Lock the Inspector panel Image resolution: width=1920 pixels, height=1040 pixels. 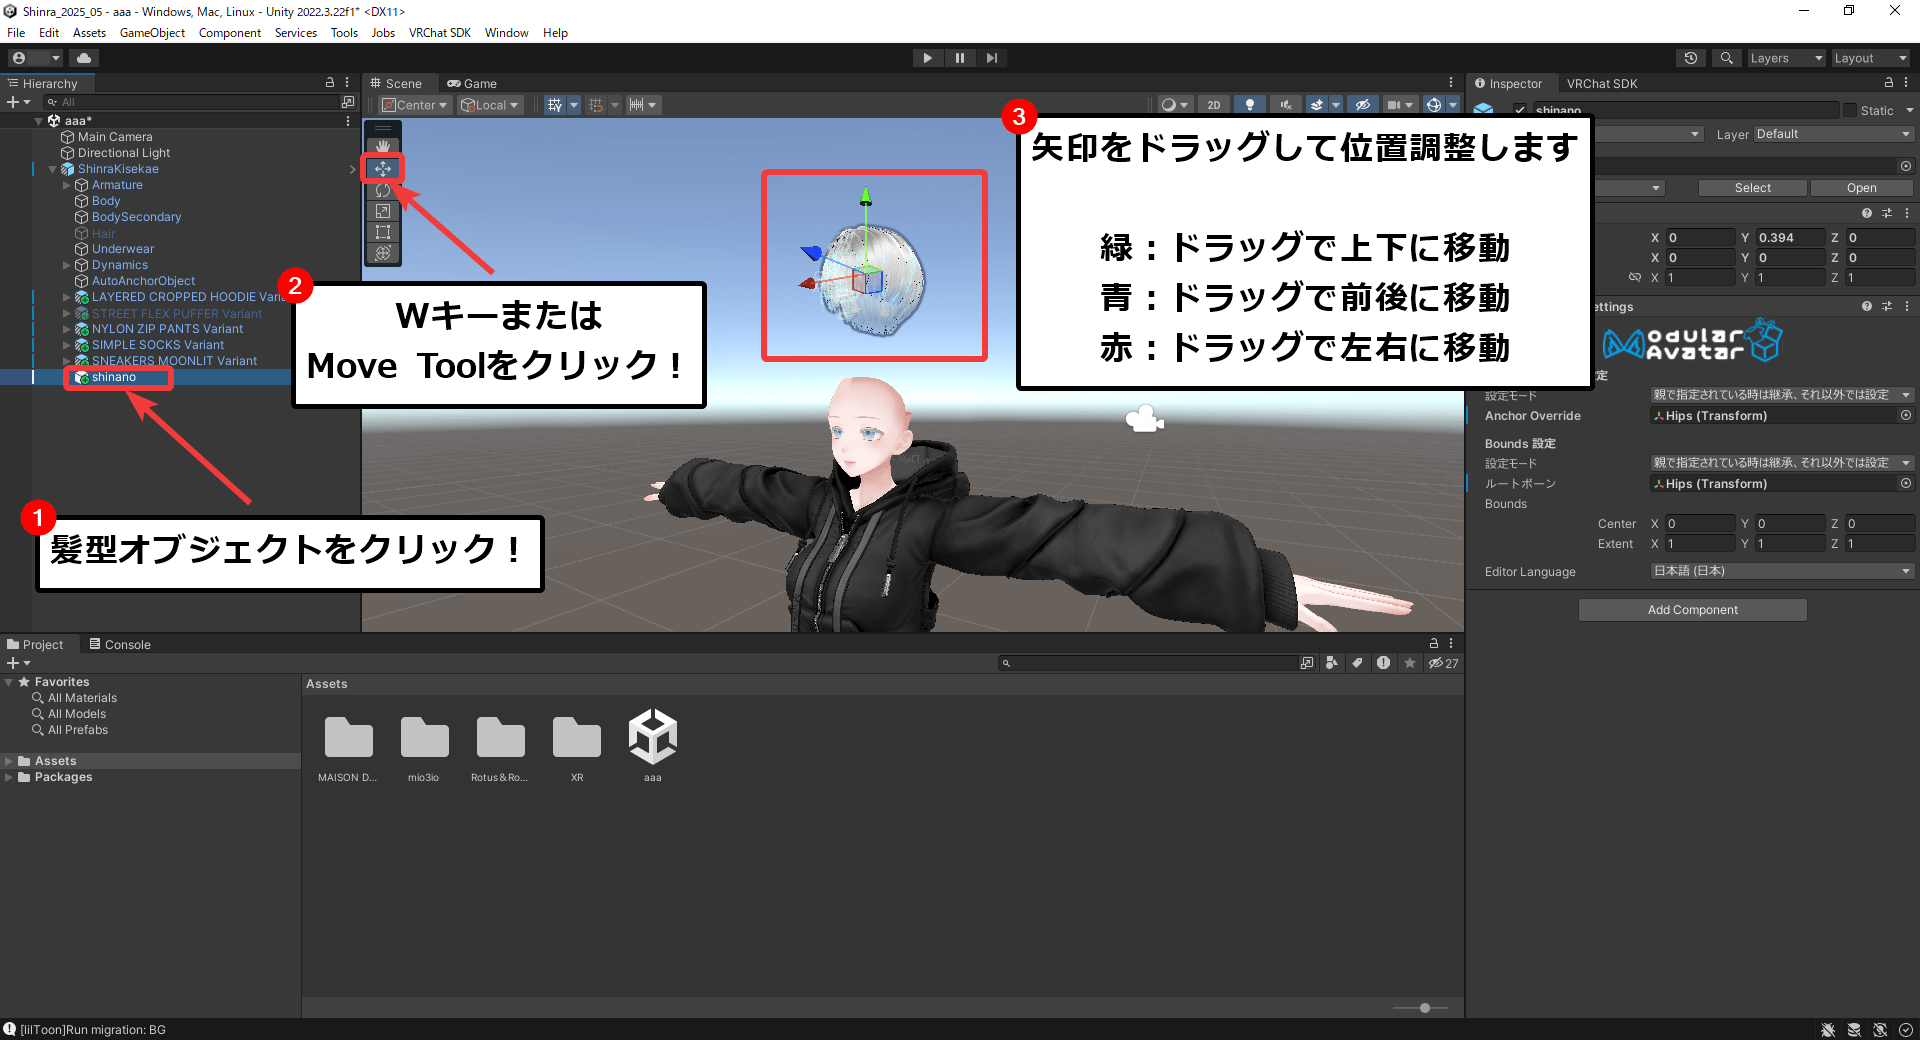click(x=1889, y=83)
